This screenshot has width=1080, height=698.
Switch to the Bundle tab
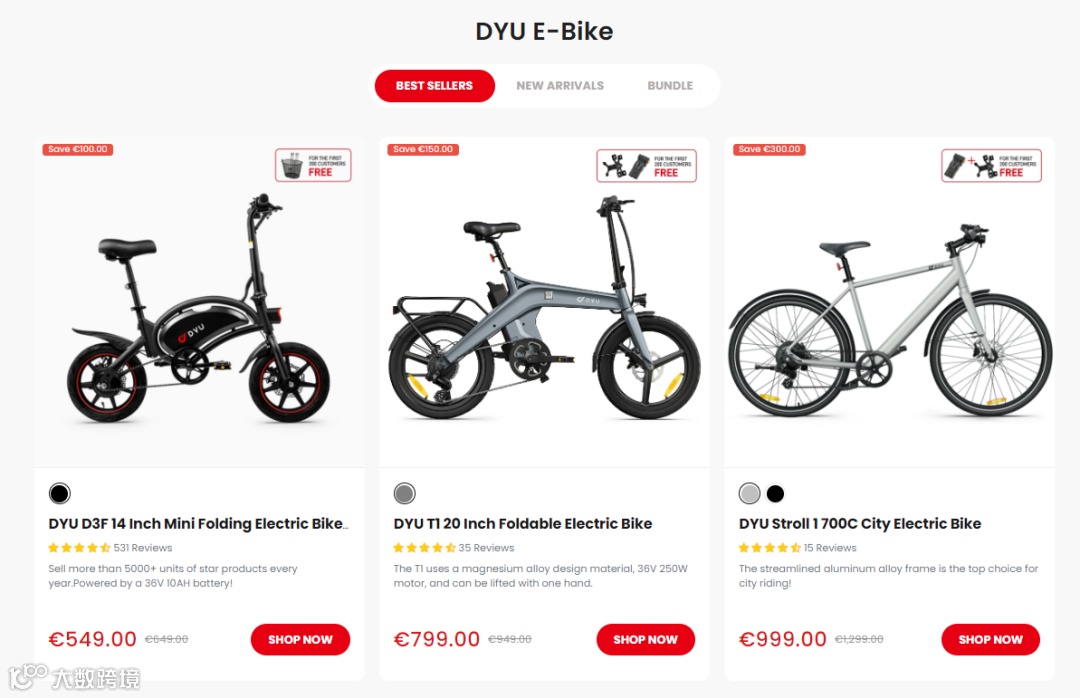pyautogui.click(x=670, y=85)
